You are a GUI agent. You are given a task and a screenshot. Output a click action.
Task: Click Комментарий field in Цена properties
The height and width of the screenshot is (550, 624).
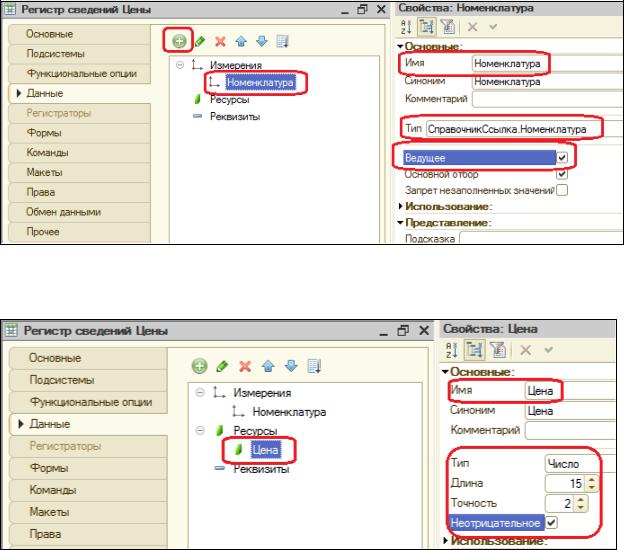click(571, 430)
